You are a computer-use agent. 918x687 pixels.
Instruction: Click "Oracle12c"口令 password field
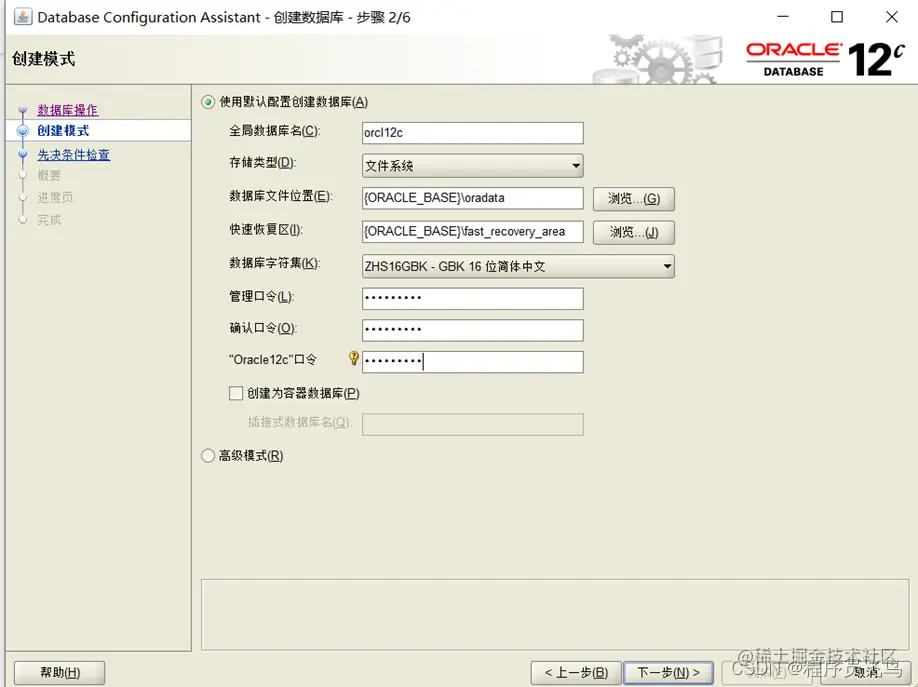pos(472,362)
